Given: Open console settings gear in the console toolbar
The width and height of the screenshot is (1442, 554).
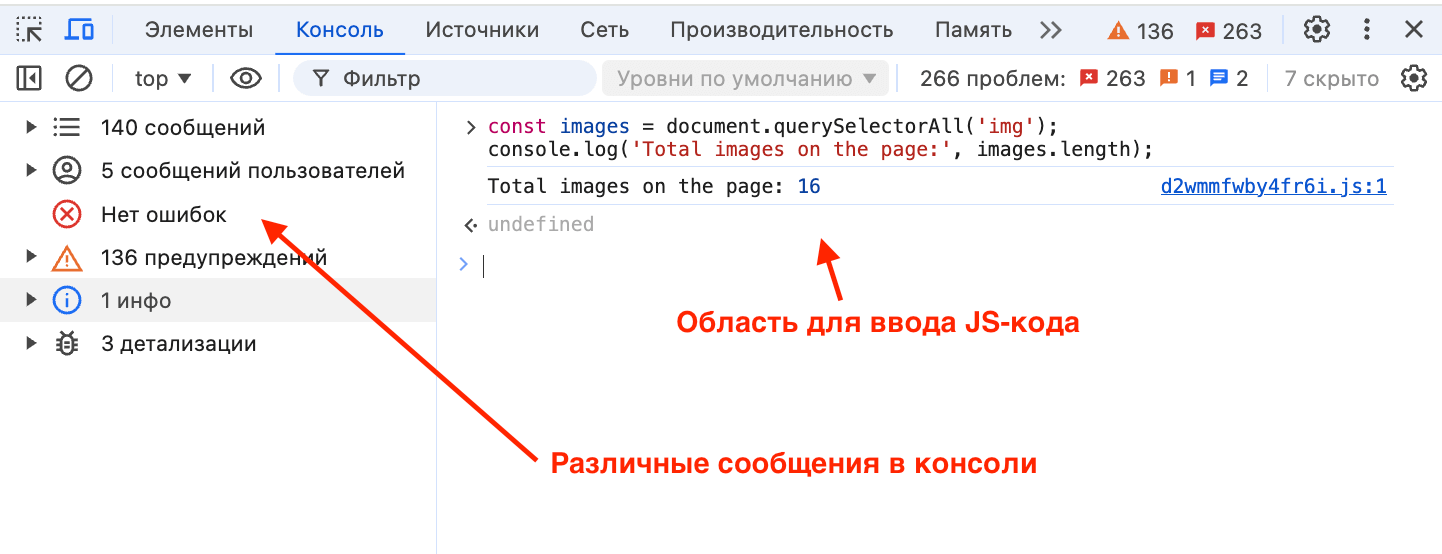Looking at the screenshot, I should coord(1413,78).
